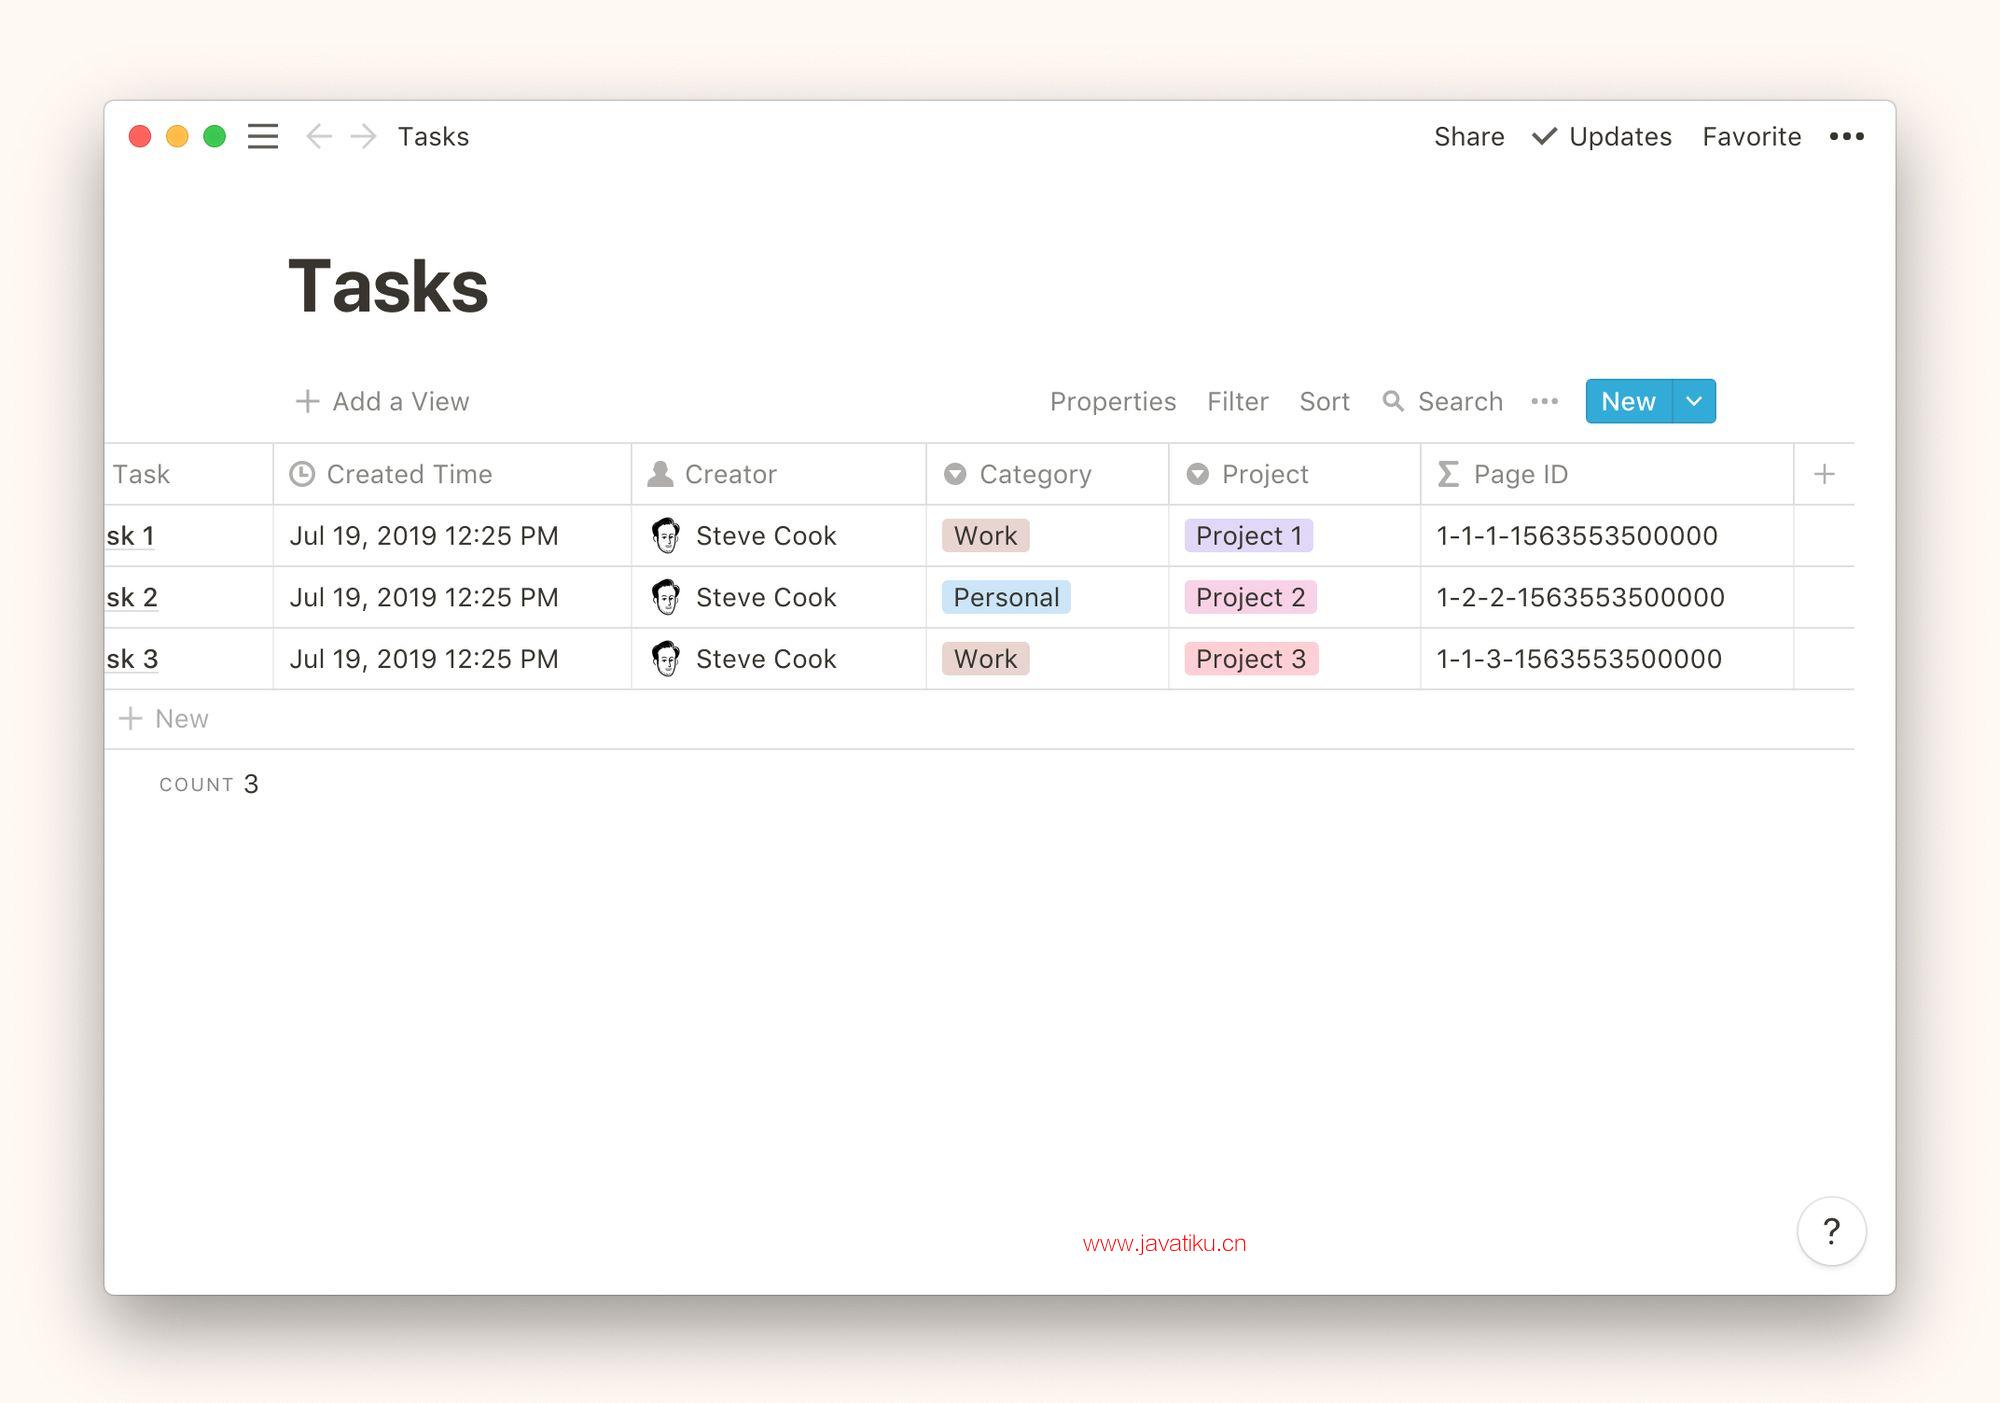2000x1403 pixels.
Task: Click the window close red button
Action: pyautogui.click(x=140, y=136)
